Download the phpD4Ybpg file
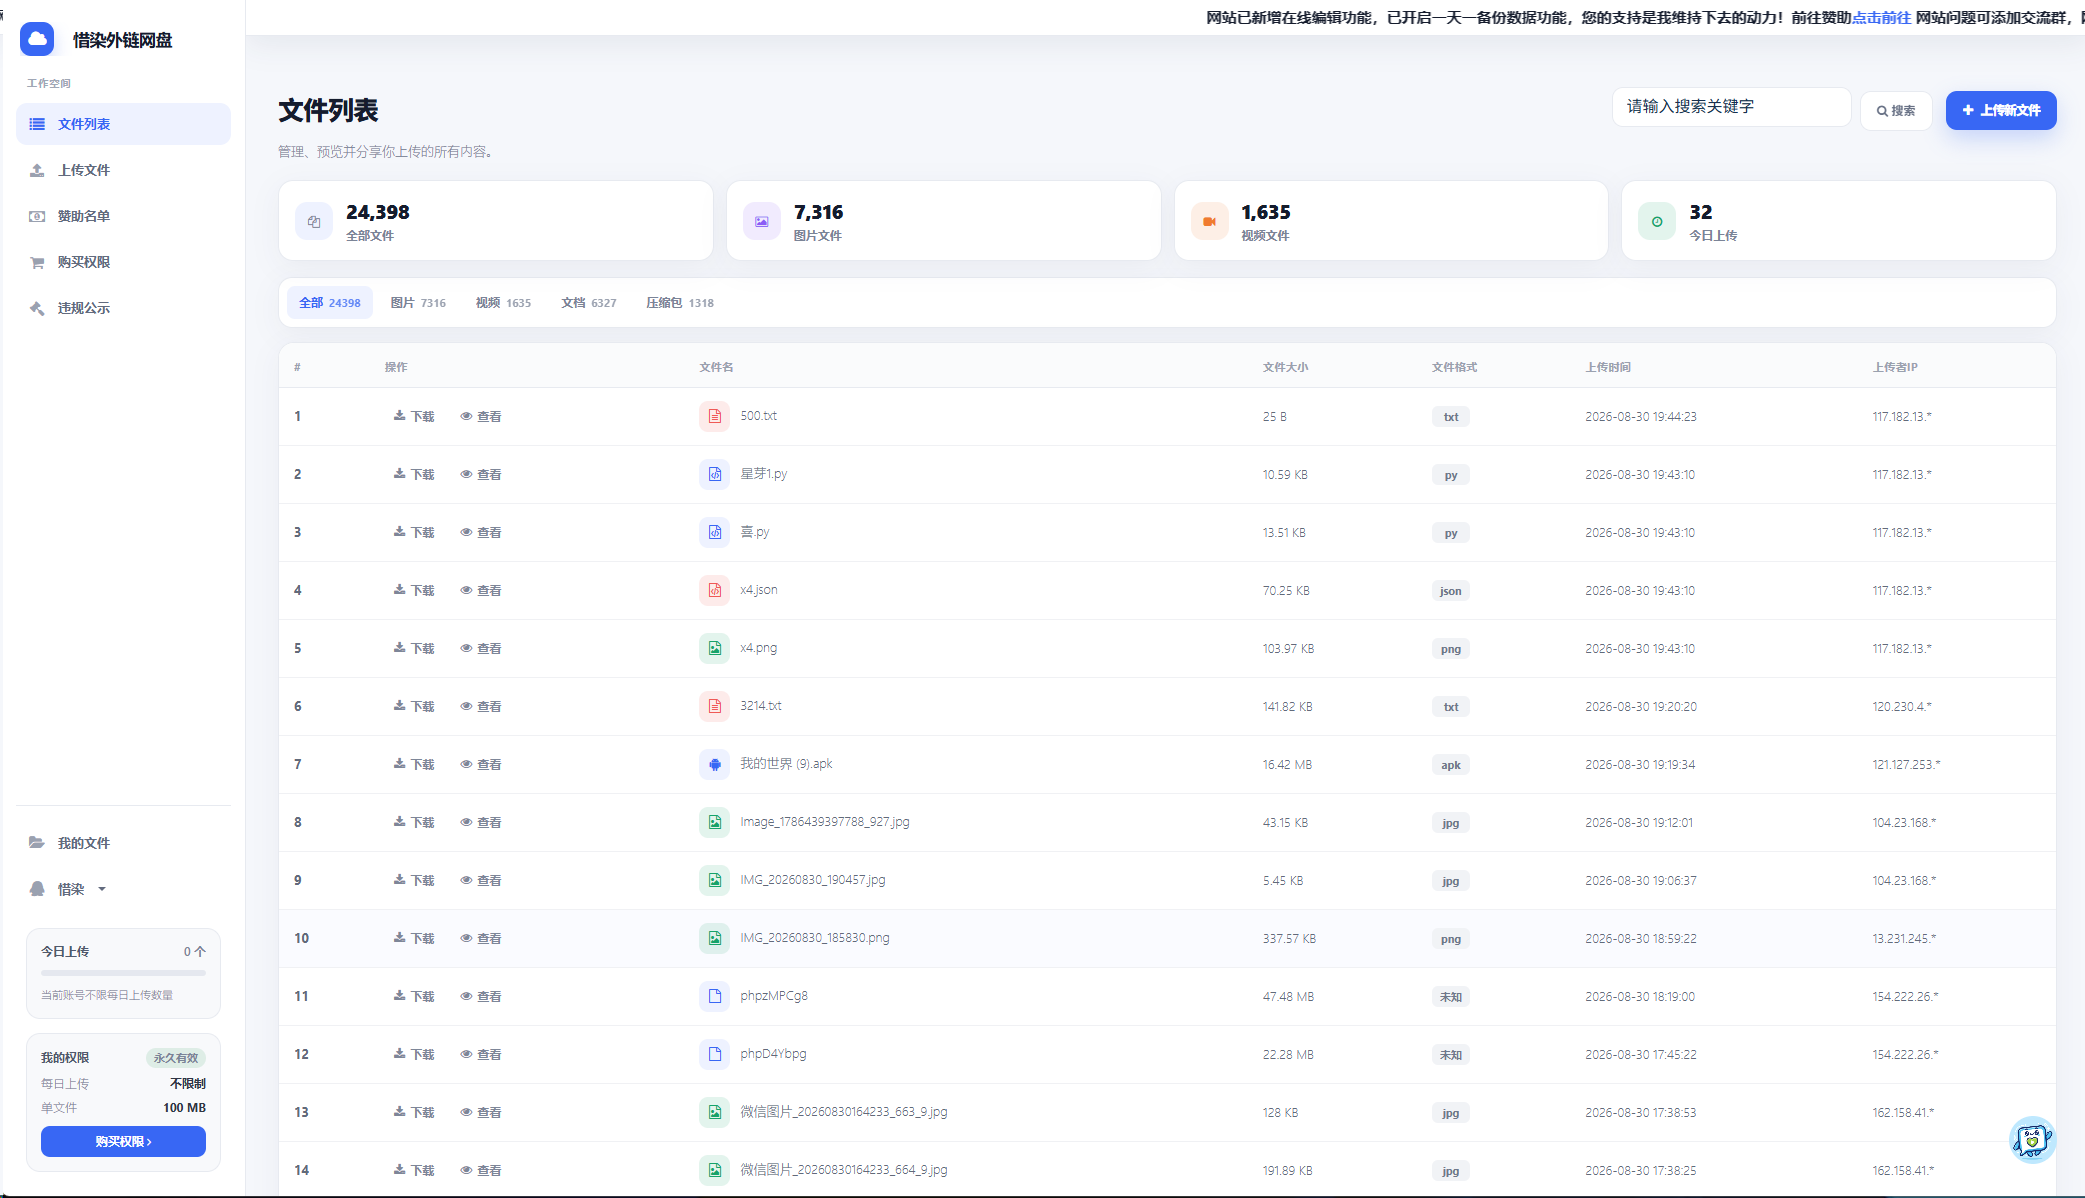The height and width of the screenshot is (1198, 2085). 414,1054
